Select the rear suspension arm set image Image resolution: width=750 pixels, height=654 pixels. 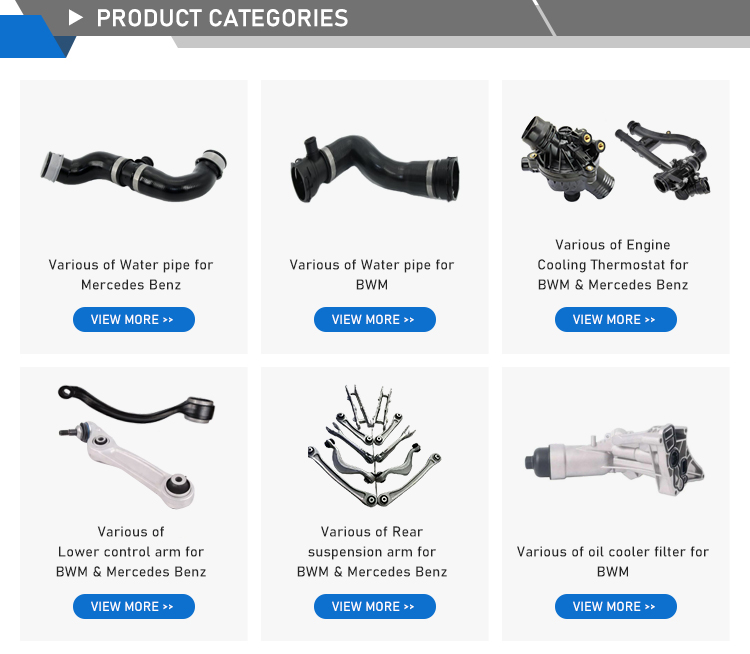[375, 446]
